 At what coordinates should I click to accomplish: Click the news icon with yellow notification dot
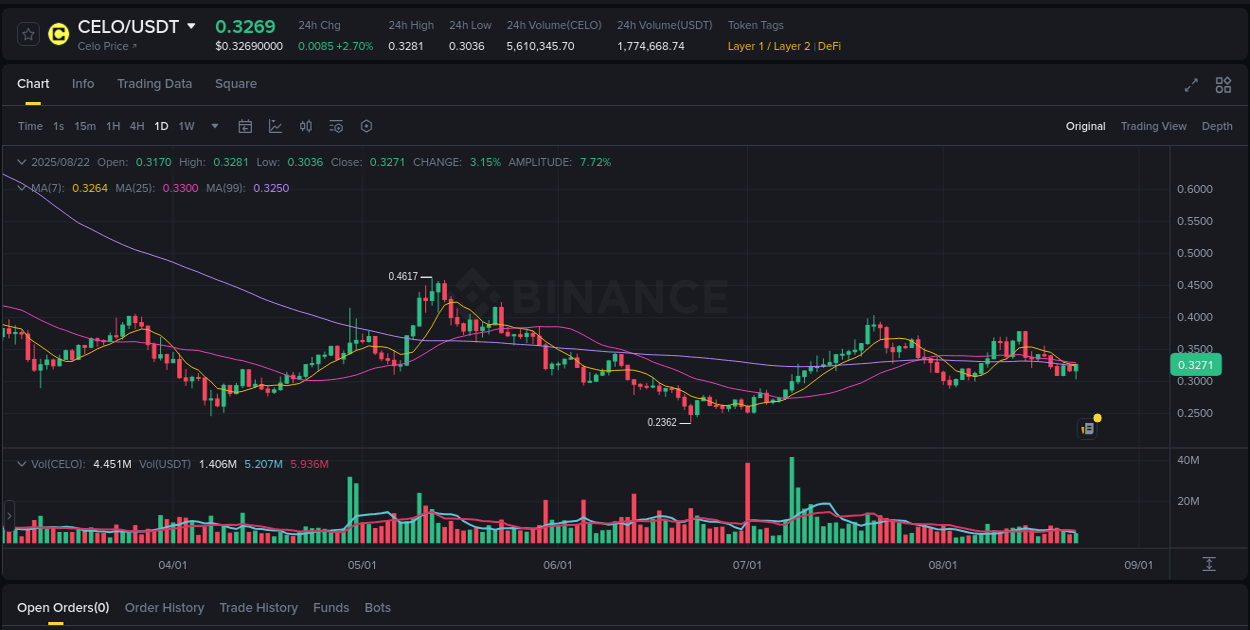pyautogui.click(x=1088, y=428)
